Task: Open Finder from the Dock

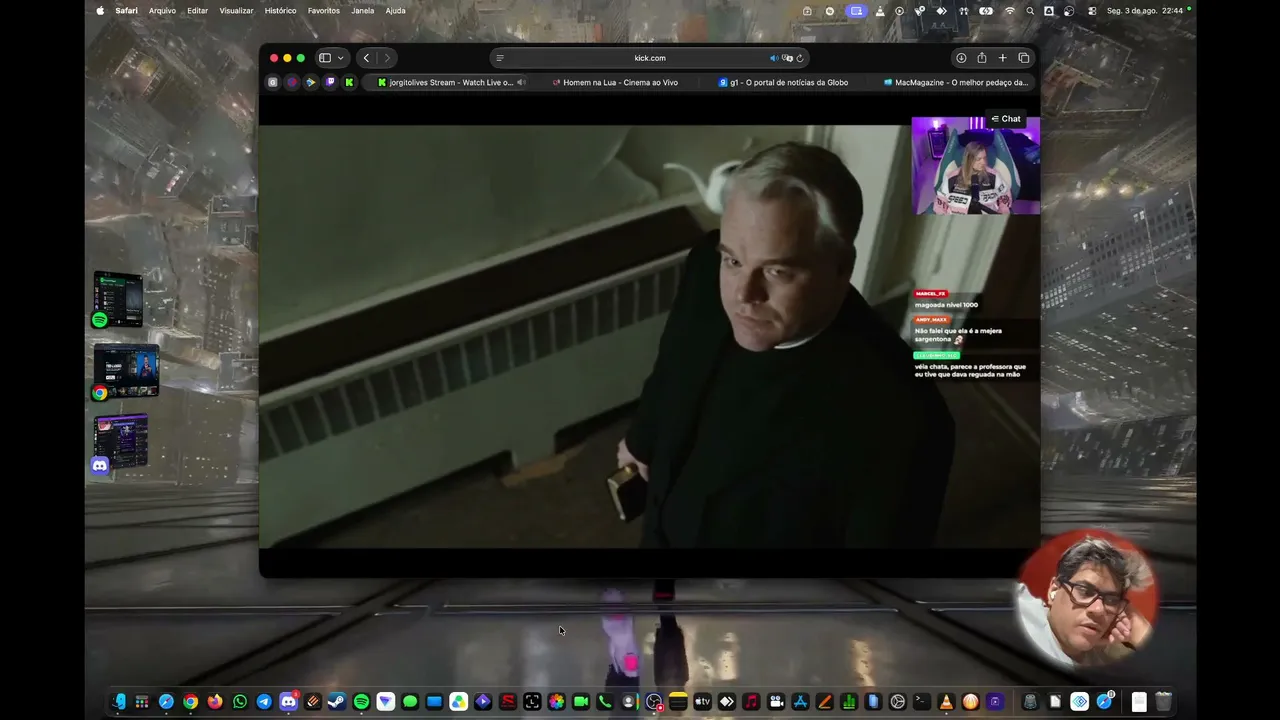Action: click(118, 702)
